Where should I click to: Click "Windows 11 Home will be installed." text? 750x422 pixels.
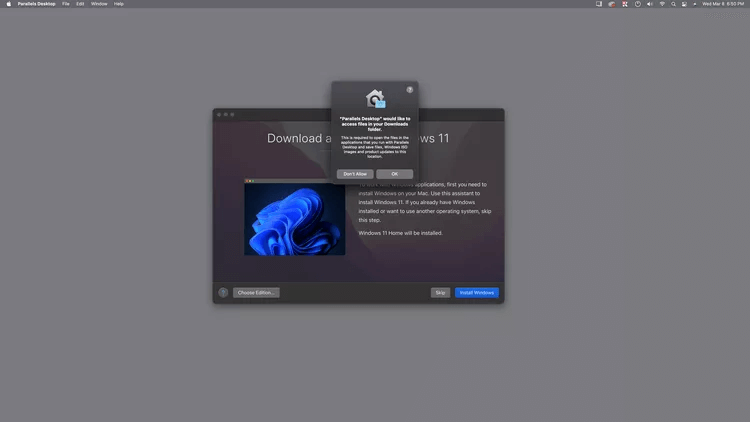[x=400, y=233]
